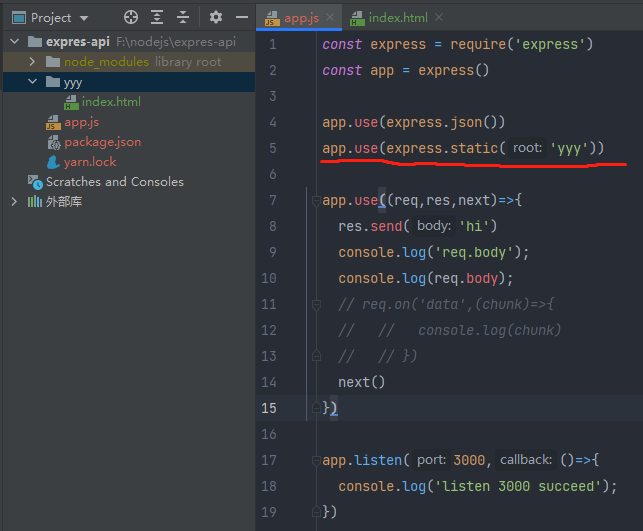Screen dimensions: 643x531
Task: Click the package.json file icon
Action: point(54,142)
